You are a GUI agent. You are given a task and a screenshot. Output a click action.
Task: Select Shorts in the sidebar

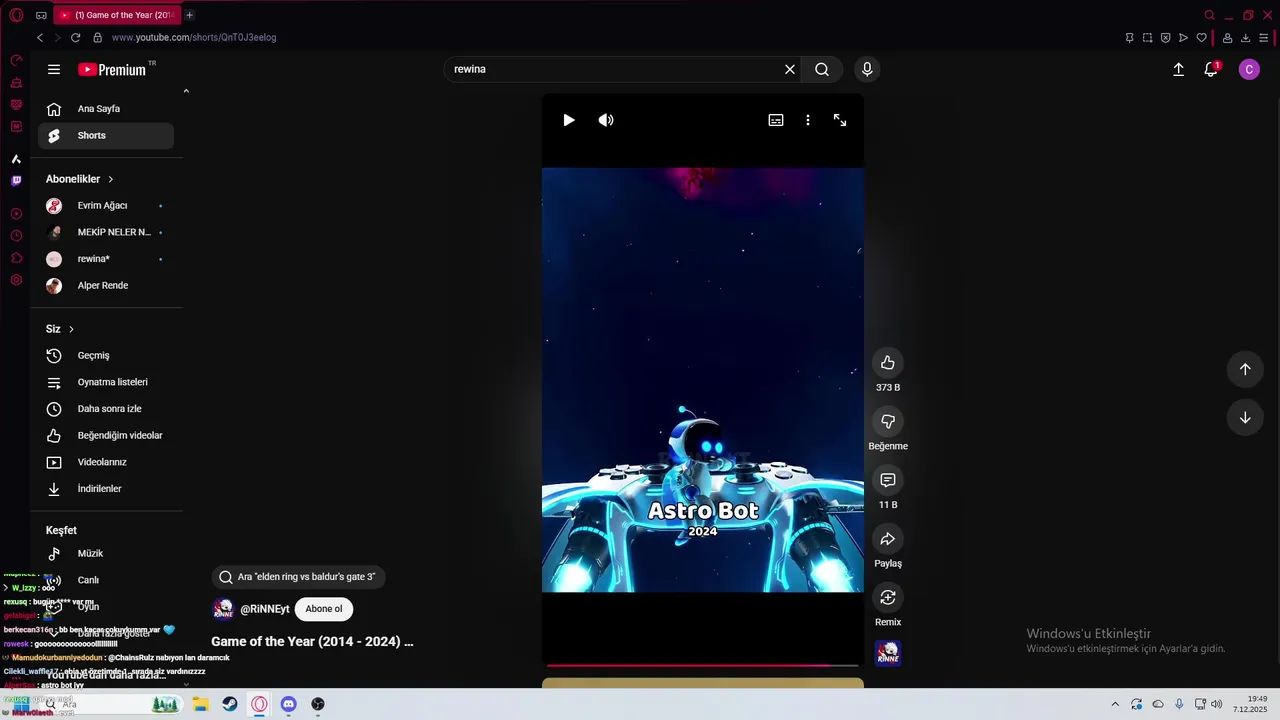(106, 136)
